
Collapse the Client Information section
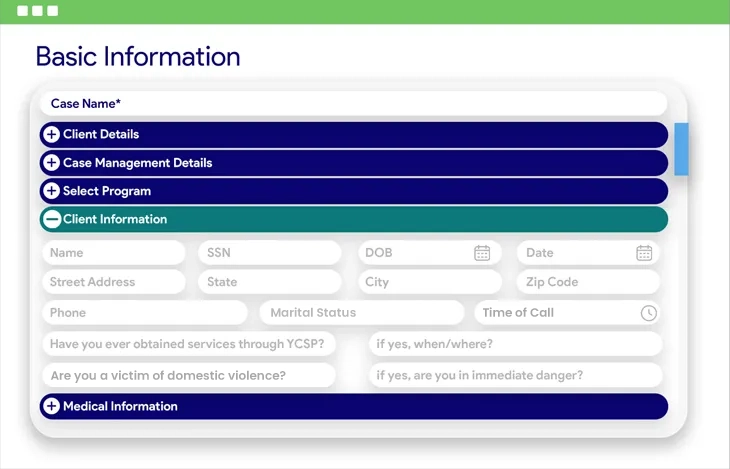click(350, 219)
